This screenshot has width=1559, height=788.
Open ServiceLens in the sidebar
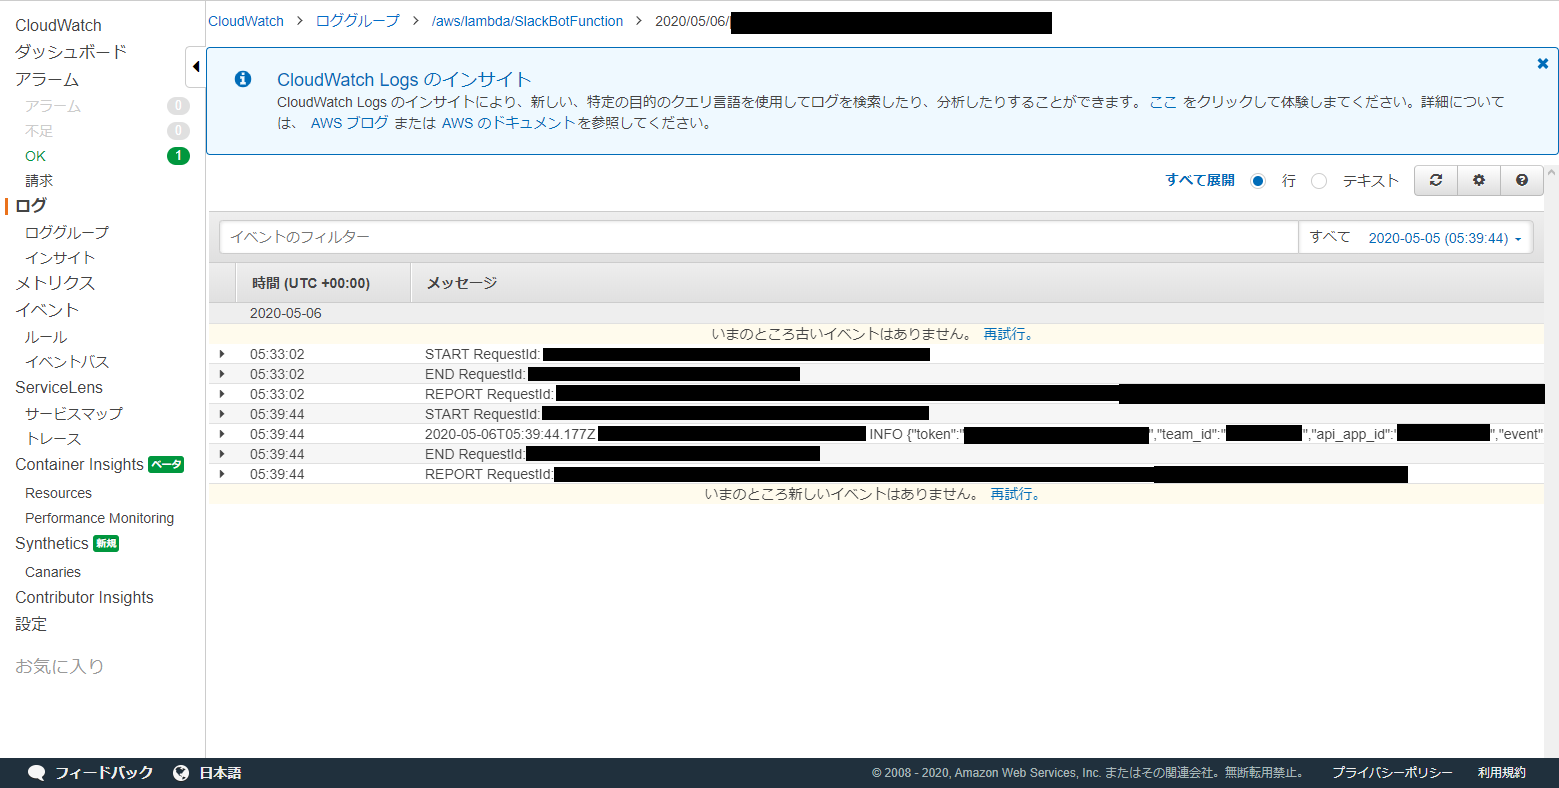(x=59, y=387)
